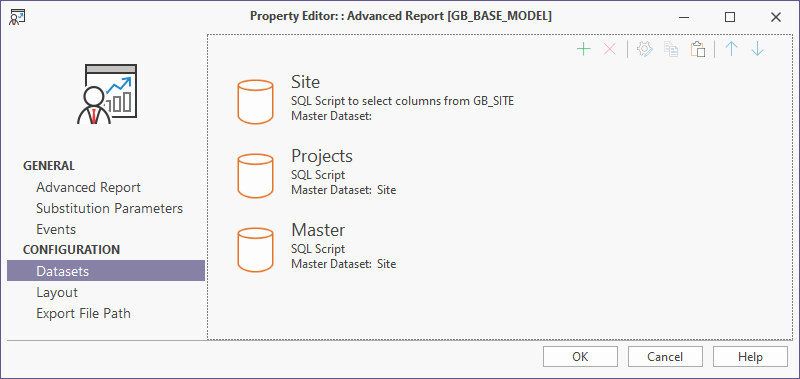Open Substitution Parameters section
This screenshot has height=379, width=800.
click(x=109, y=208)
